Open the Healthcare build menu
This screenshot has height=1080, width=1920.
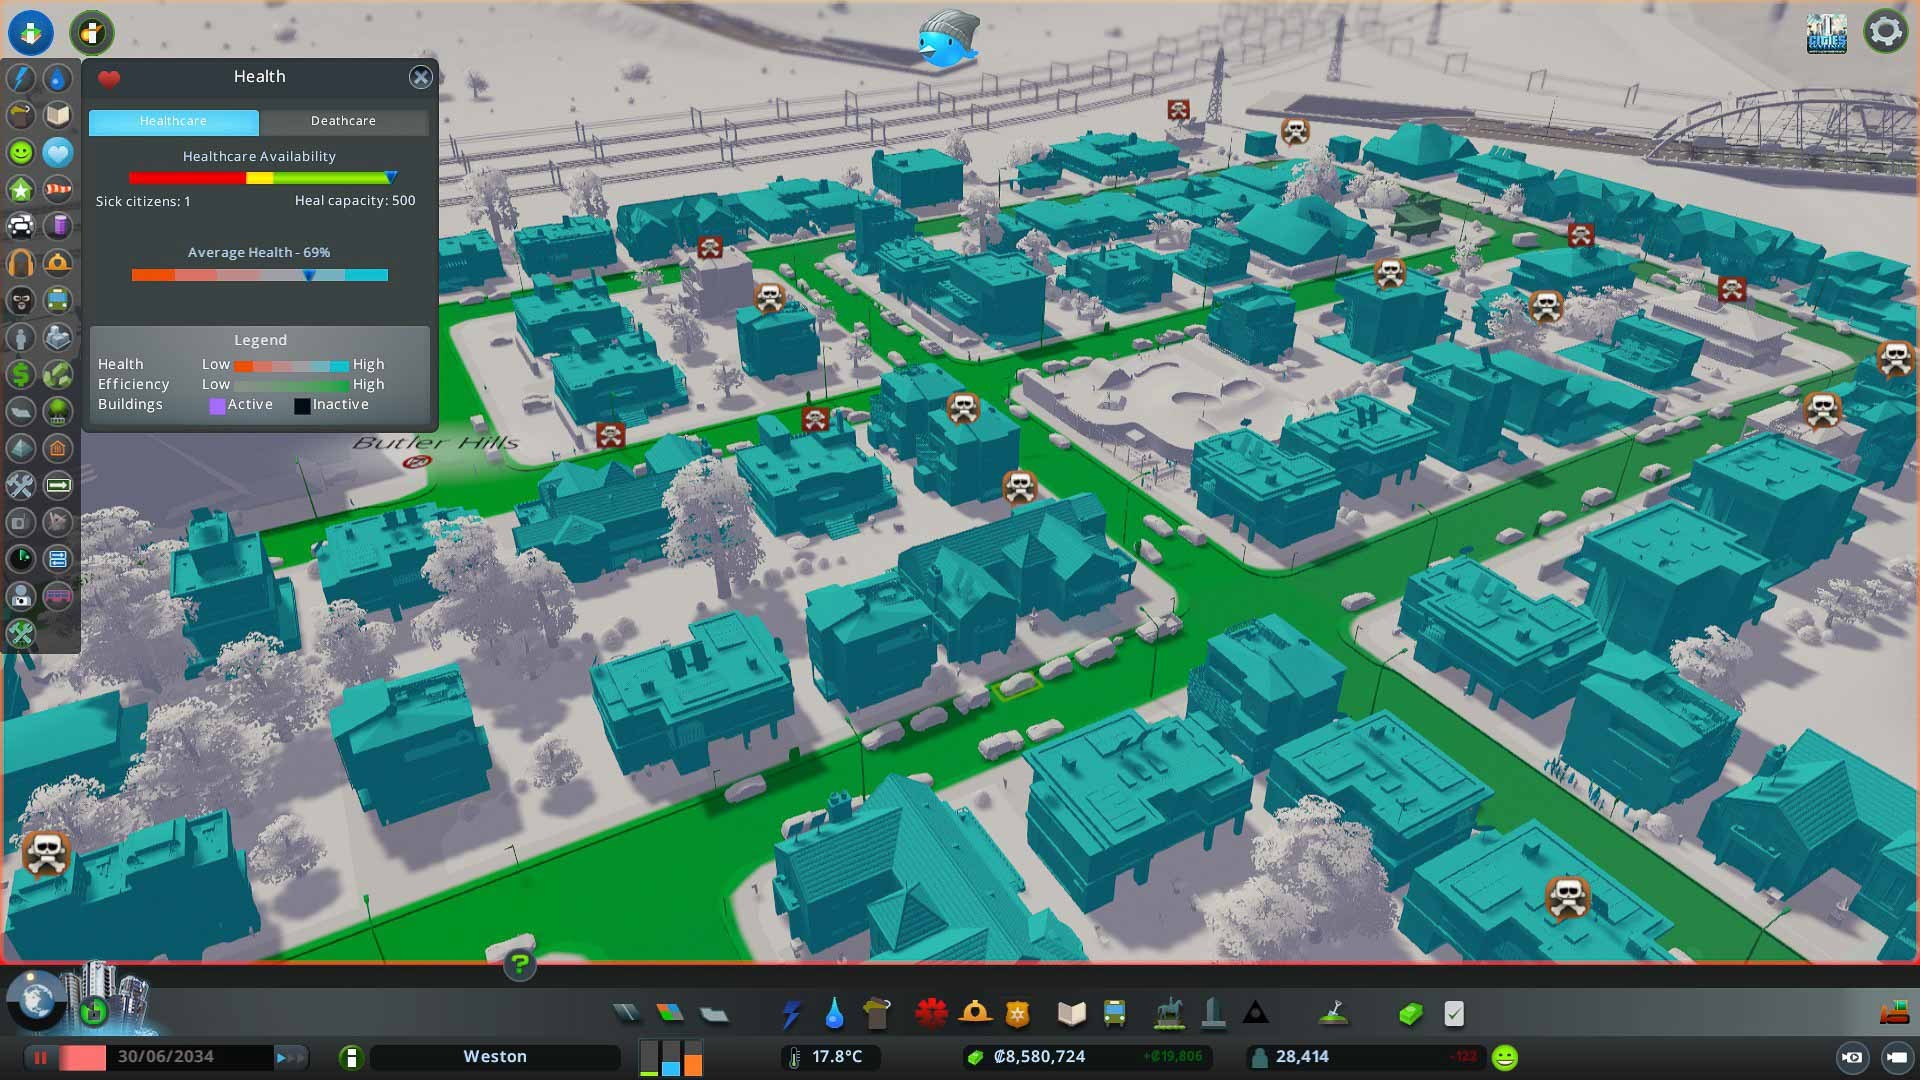(x=931, y=1014)
